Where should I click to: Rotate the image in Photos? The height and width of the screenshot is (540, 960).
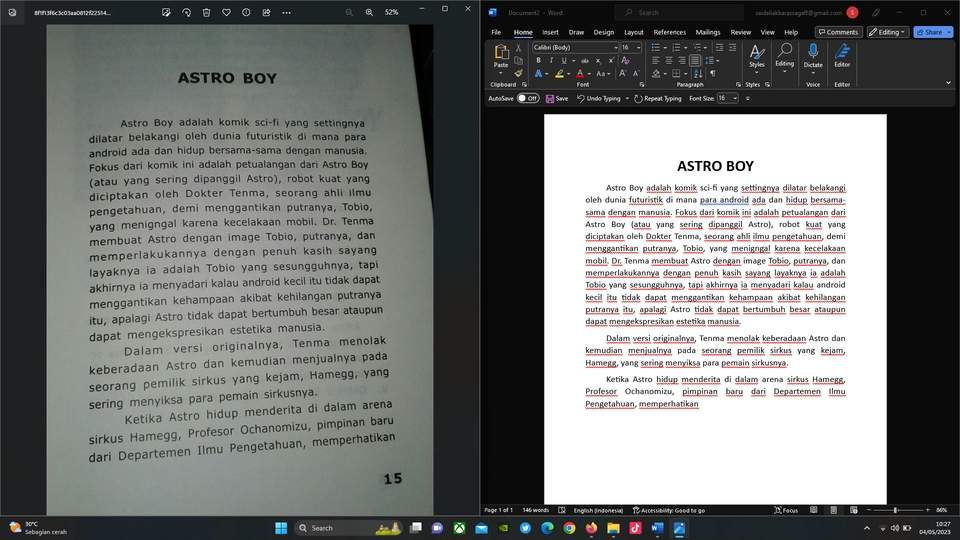click(186, 12)
